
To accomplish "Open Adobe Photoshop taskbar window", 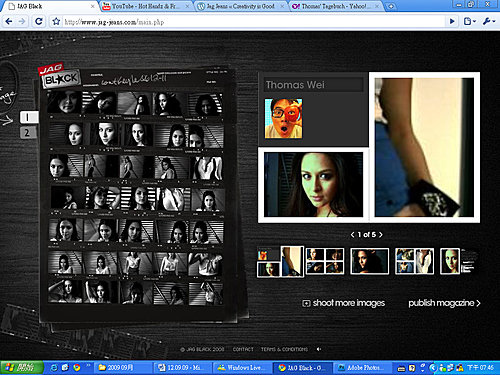I will [361, 367].
